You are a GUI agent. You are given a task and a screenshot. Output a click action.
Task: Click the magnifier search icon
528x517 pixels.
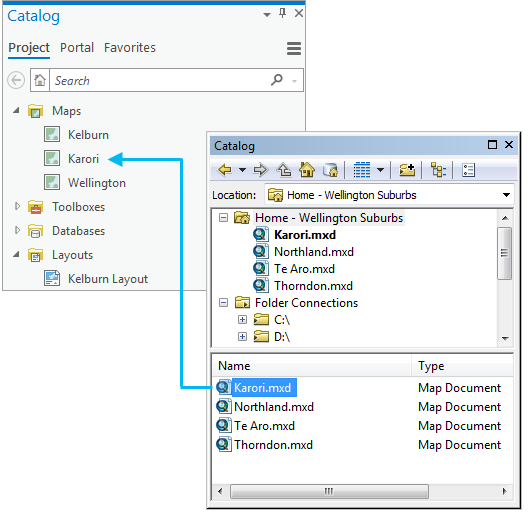(276, 80)
